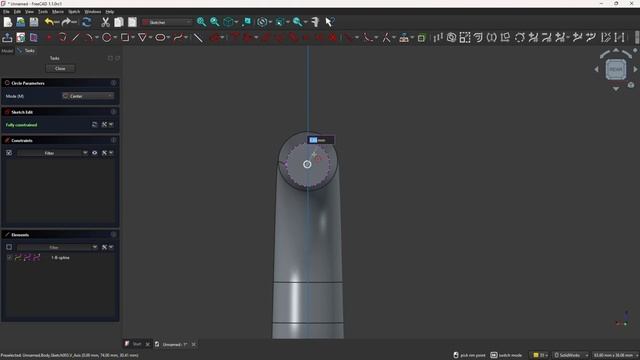This screenshot has height=360, width=640.
Task: Click the View Section icon
Action: pos(33,38)
